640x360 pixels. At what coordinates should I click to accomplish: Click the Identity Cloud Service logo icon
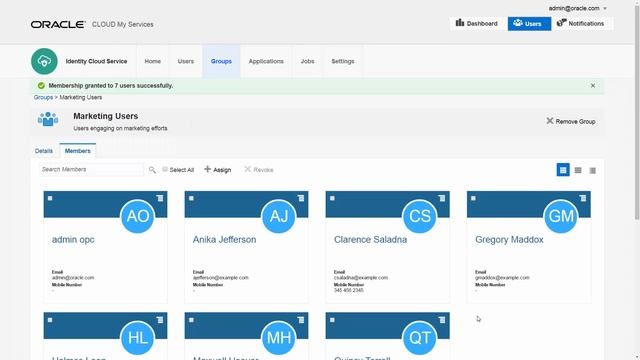(x=44, y=61)
